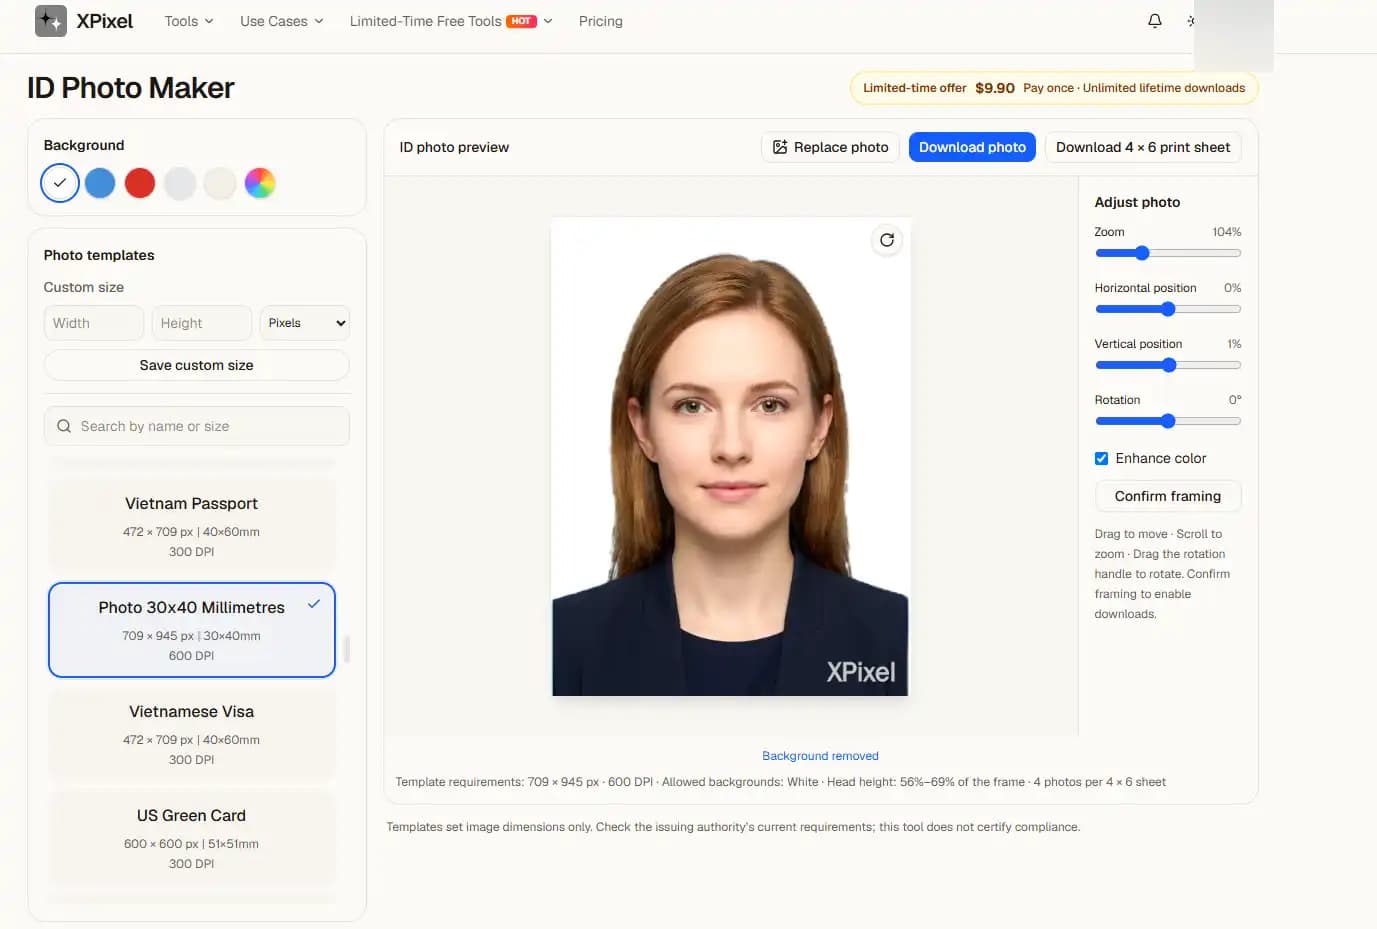Open the Tools dropdown menu

(189, 21)
